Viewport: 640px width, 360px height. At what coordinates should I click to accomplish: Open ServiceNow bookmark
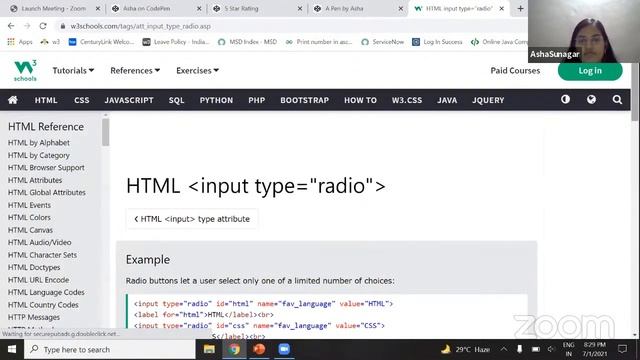tap(382, 42)
